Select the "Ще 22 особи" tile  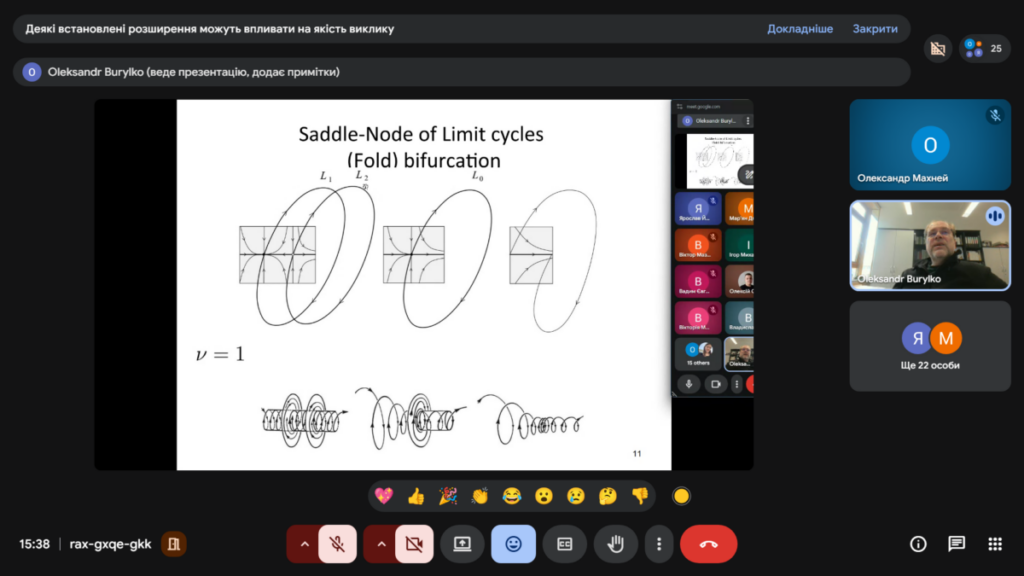(930, 346)
